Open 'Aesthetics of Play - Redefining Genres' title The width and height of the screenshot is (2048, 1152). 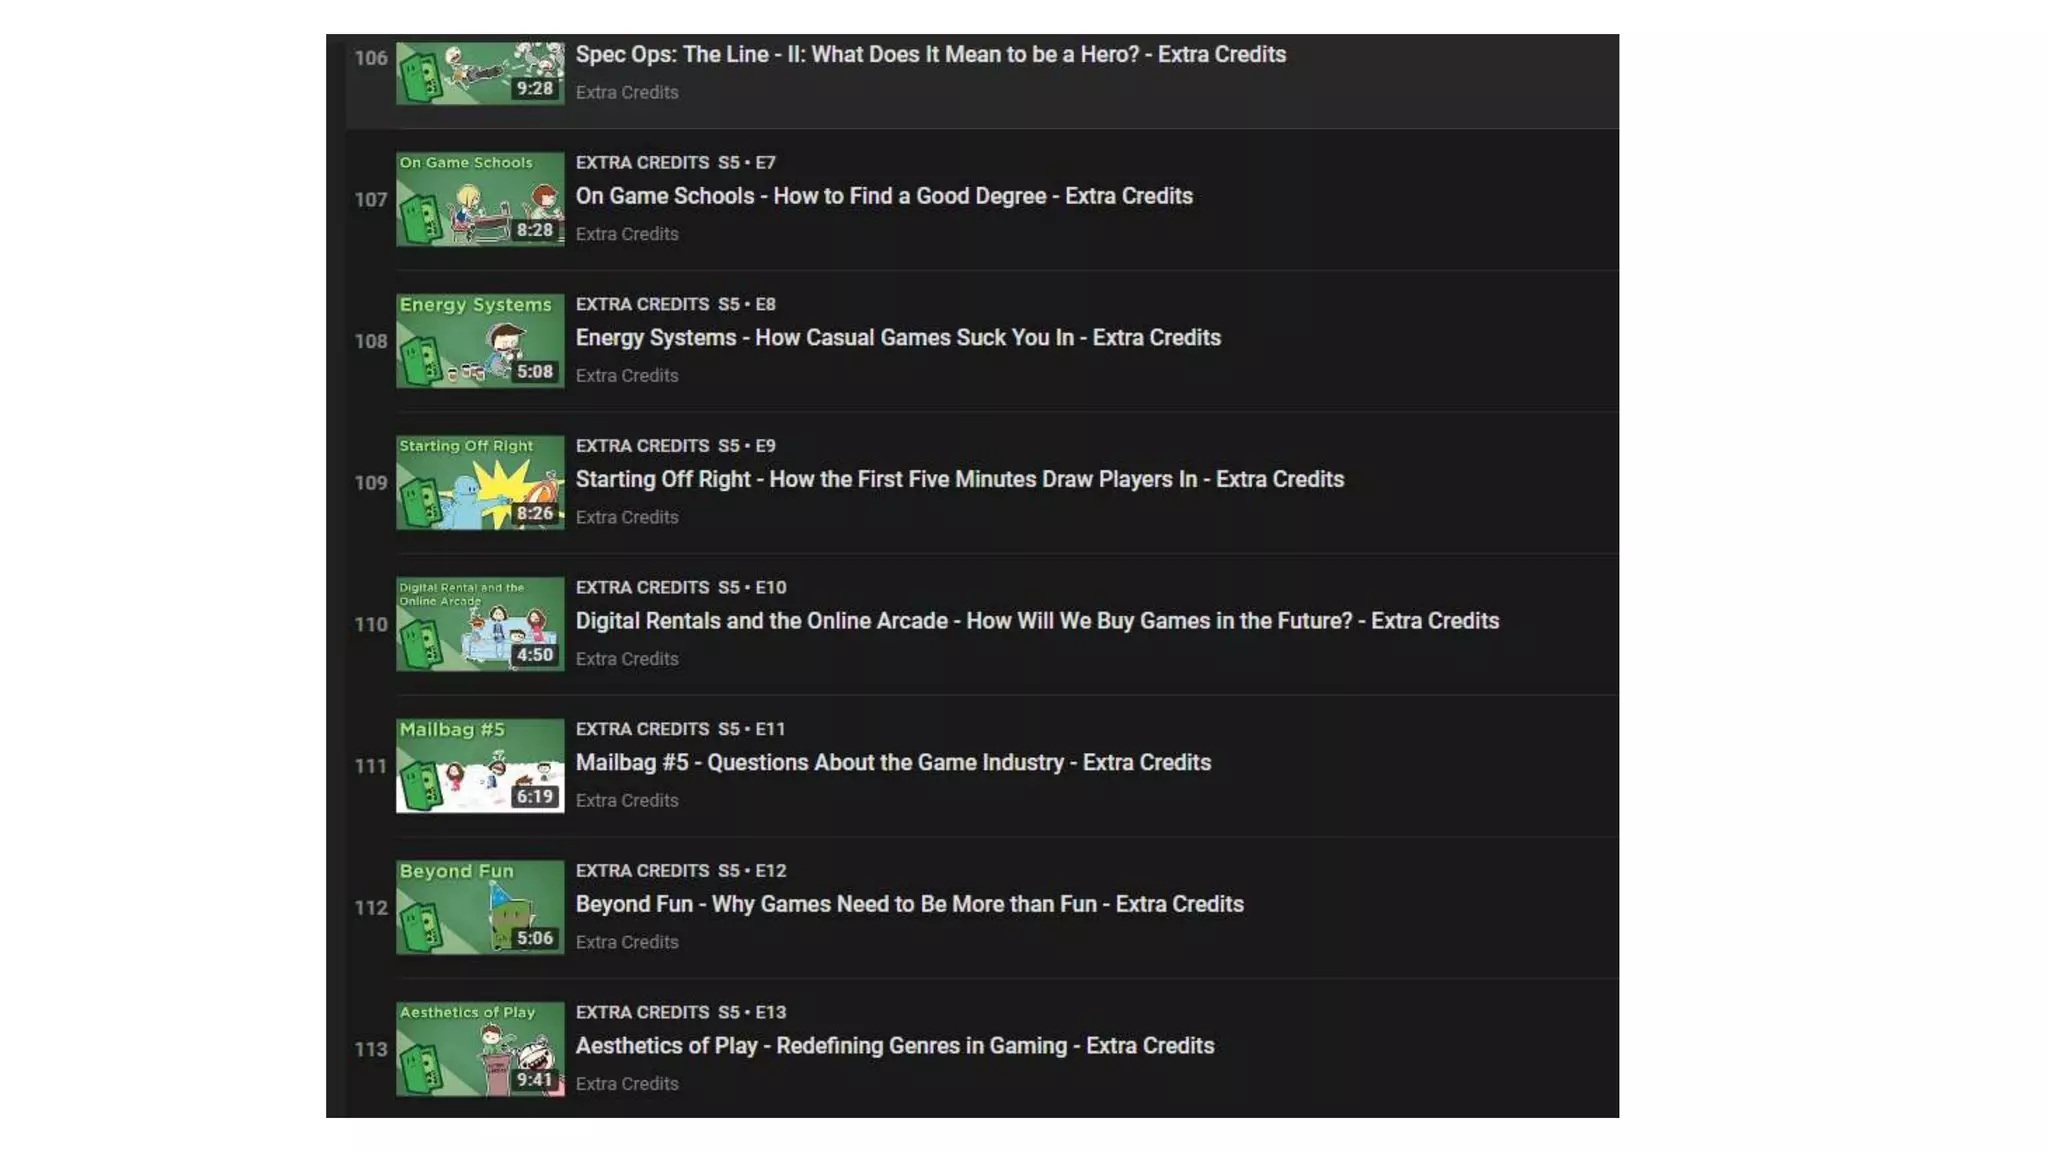[x=894, y=1046]
